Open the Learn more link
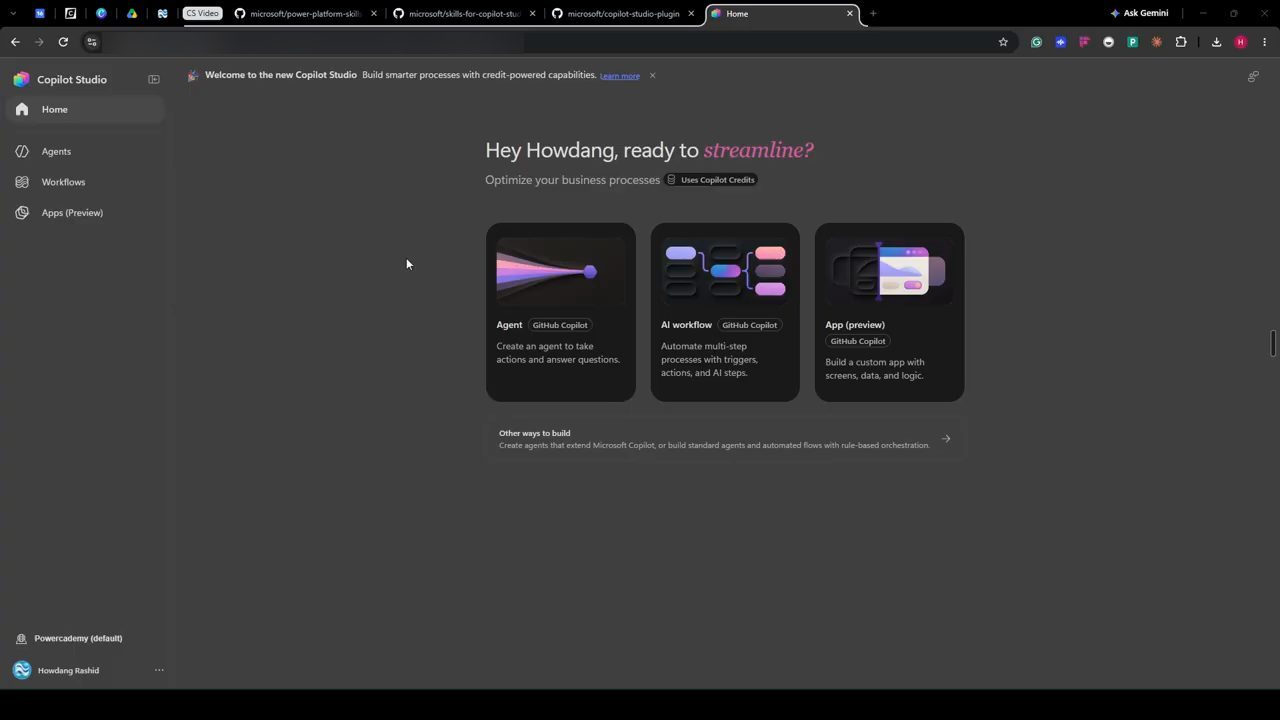 tap(619, 76)
